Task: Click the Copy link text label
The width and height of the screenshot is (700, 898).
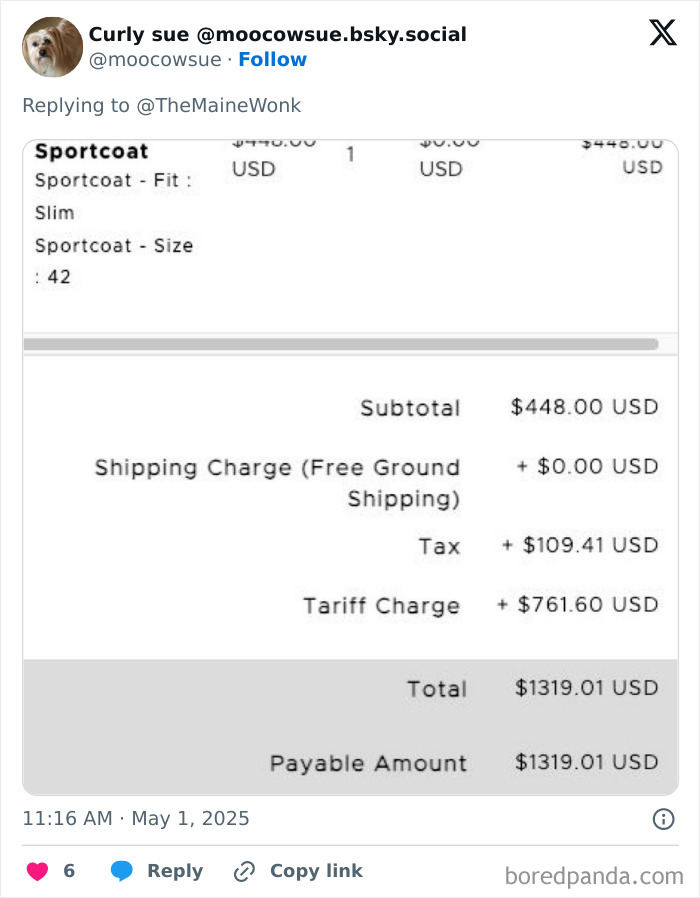Action: 314,871
